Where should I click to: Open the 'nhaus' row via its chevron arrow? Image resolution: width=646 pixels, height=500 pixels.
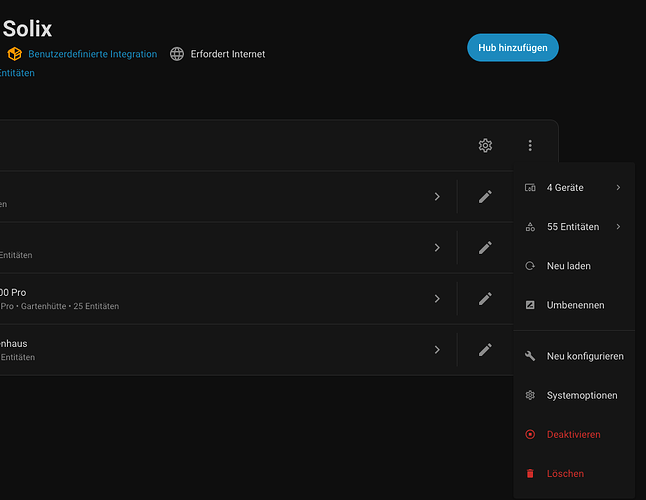pyautogui.click(x=437, y=350)
